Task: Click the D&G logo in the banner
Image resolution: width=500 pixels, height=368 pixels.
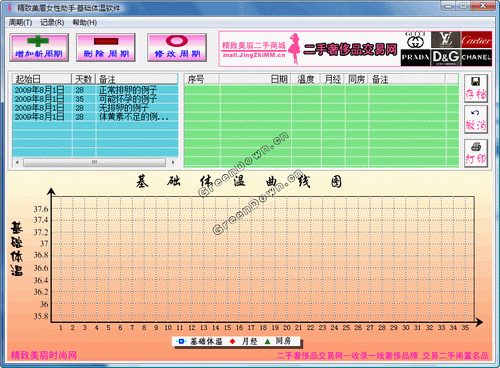Action: pyautogui.click(x=445, y=58)
